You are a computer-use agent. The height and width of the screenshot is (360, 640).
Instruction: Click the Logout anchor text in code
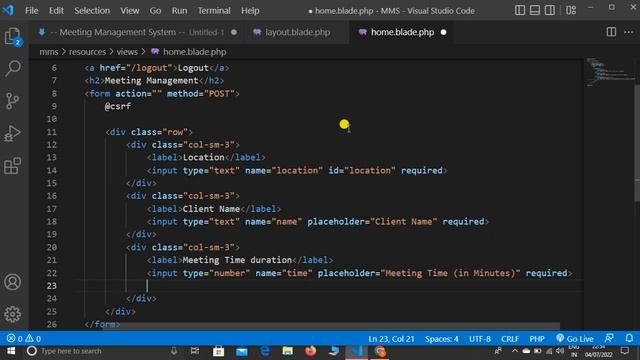193,68
